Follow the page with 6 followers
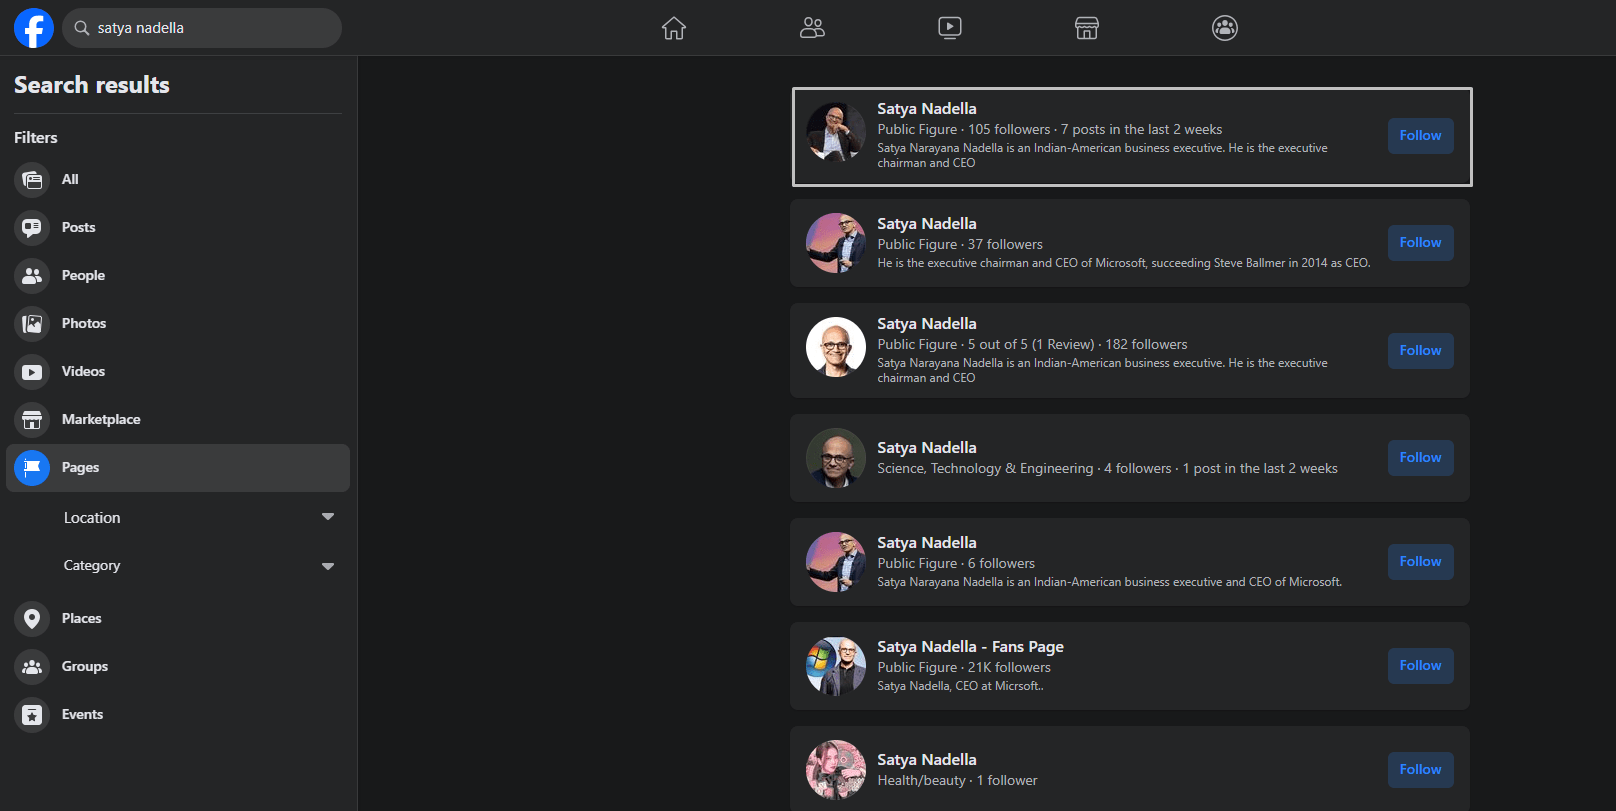Image resolution: width=1616 pixels, height=811 pixels. pos(1420,562)
